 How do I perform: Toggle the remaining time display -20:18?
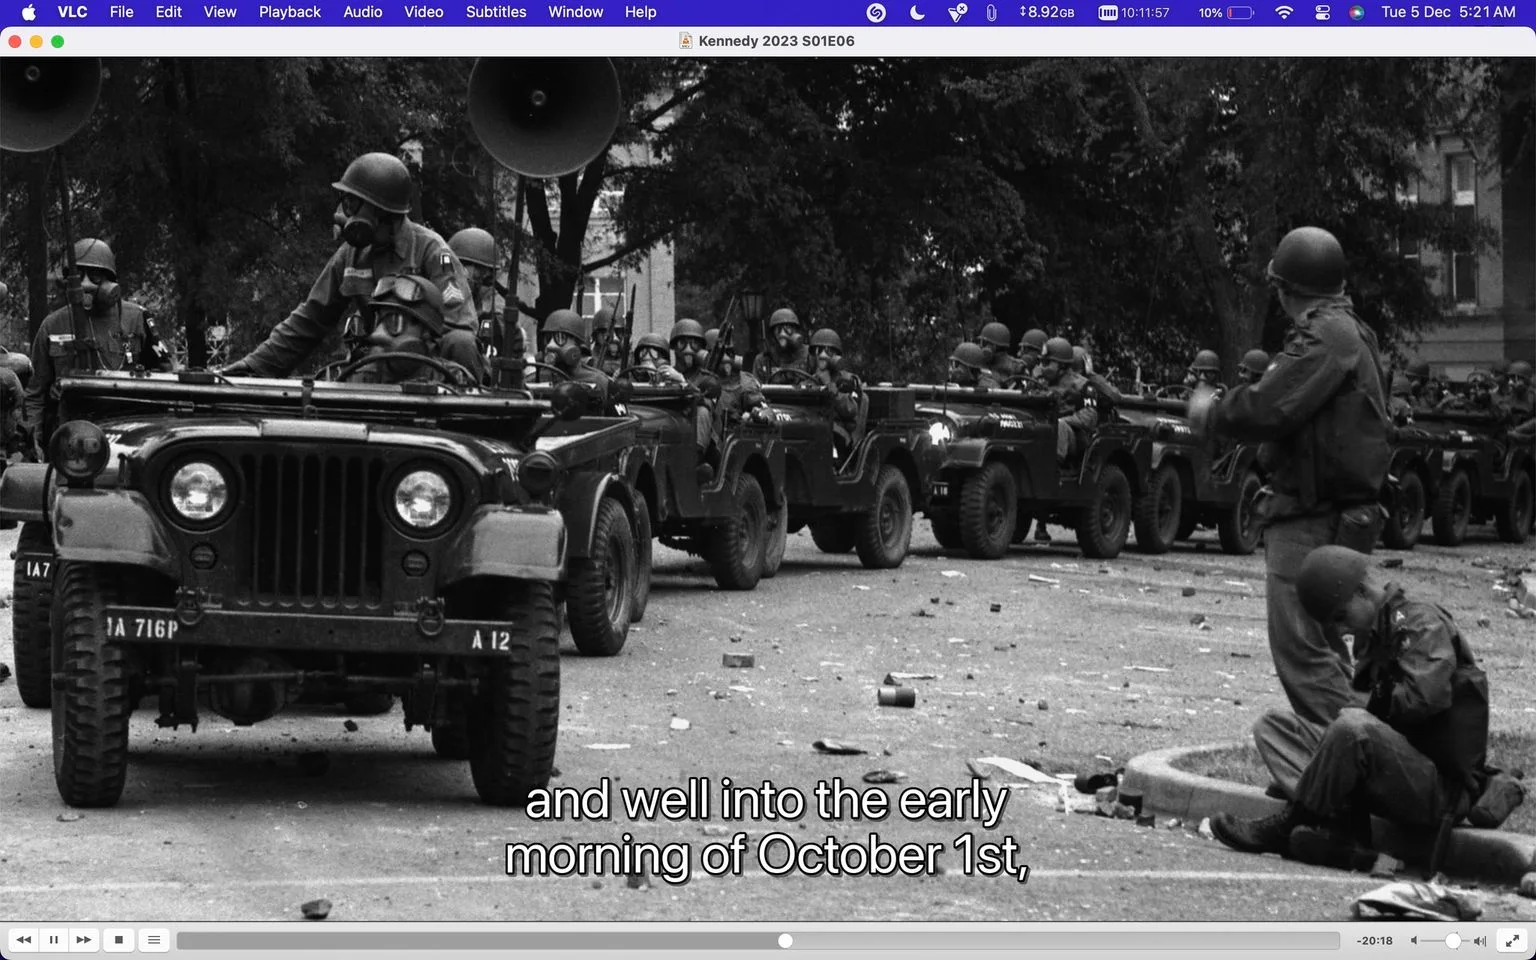click(1375, 941)
